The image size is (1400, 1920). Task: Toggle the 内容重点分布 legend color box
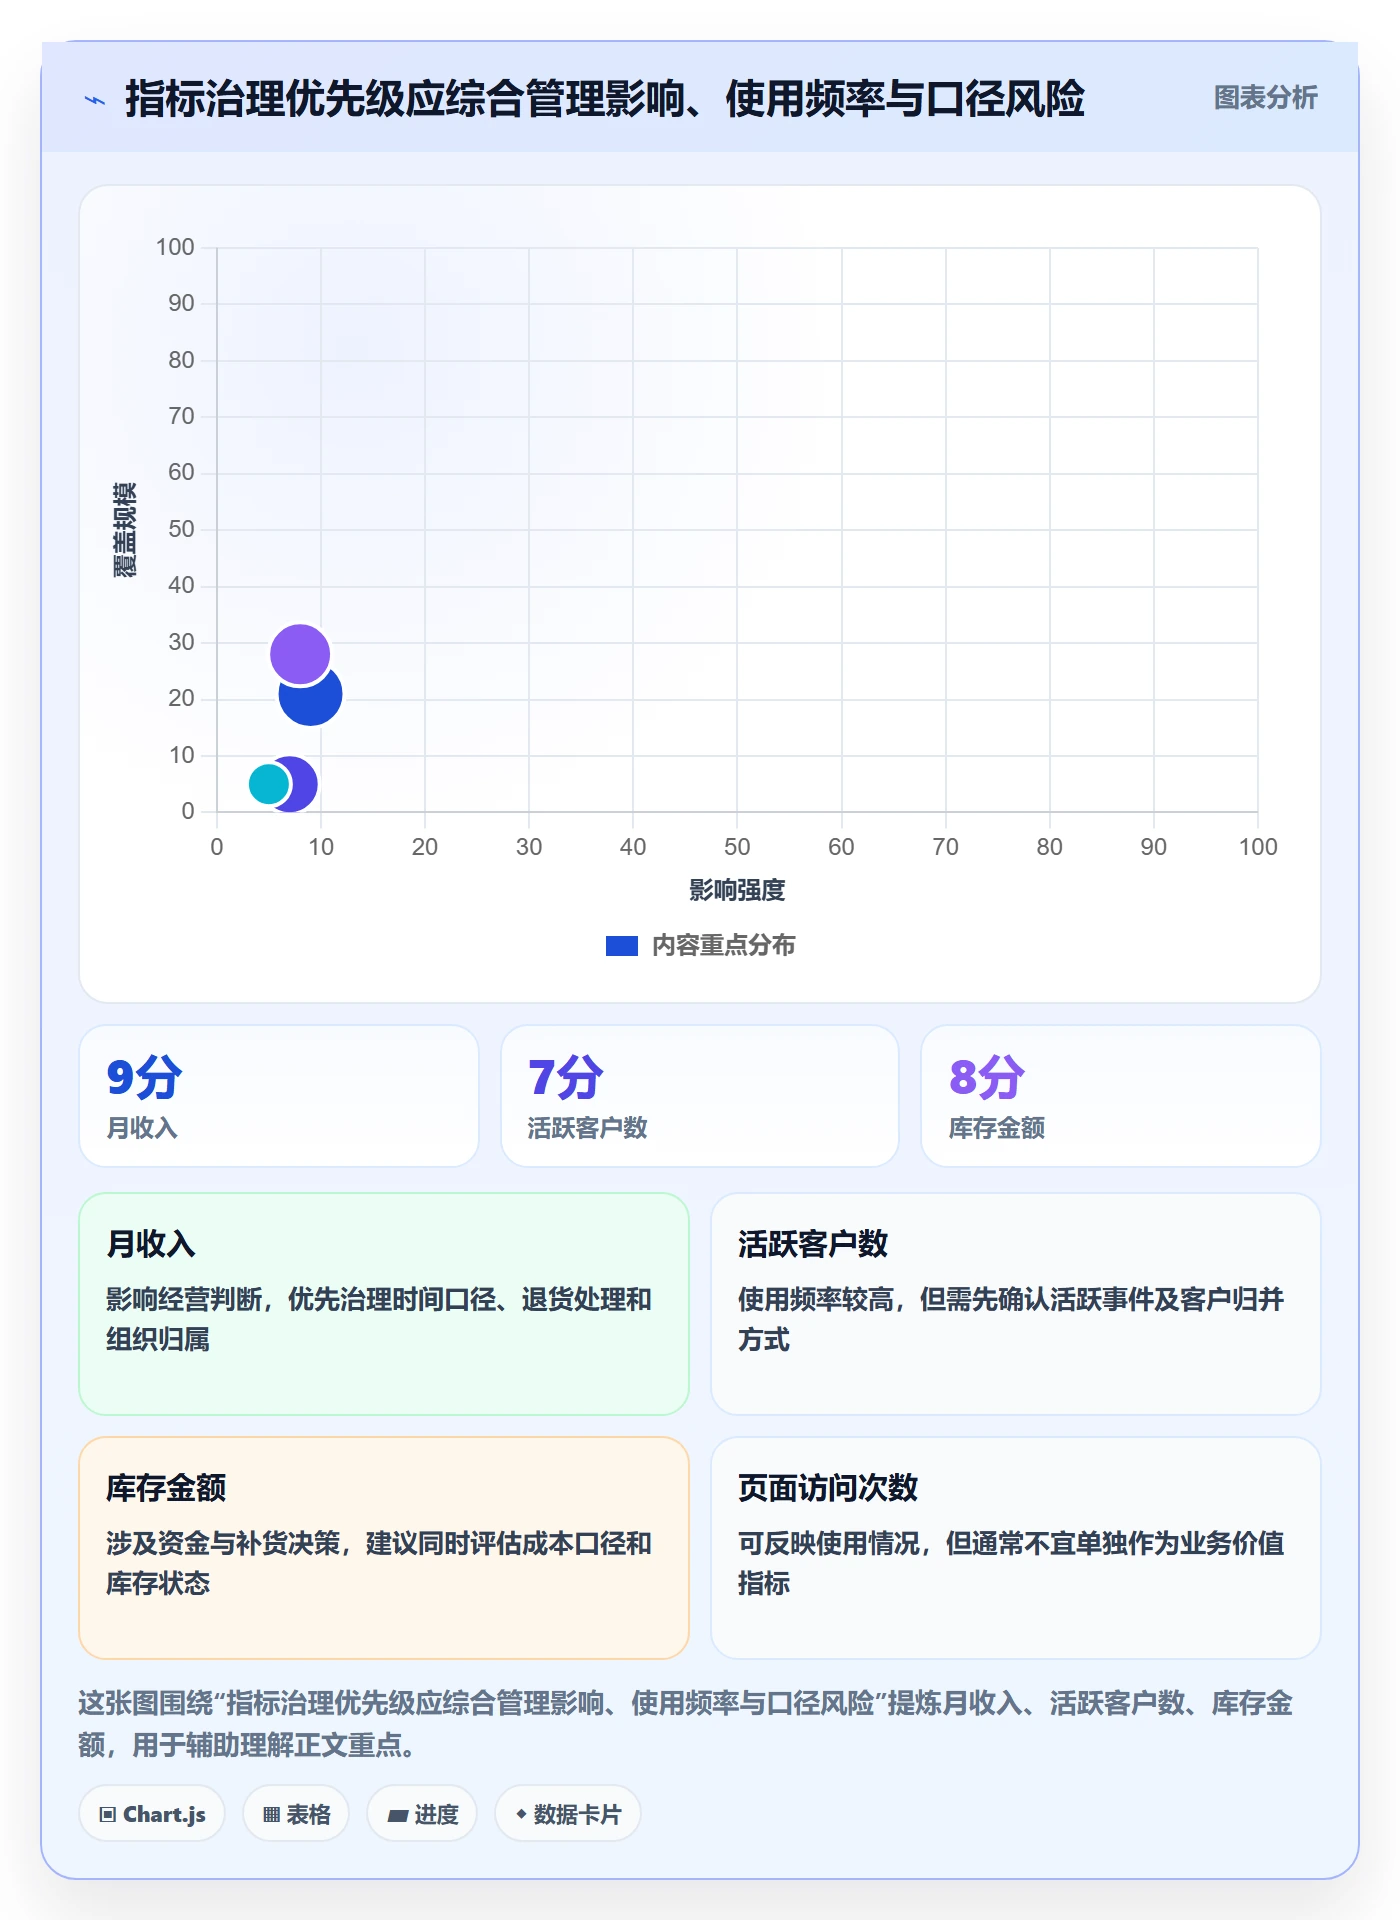pyautogui.click(x=621, y=946)
